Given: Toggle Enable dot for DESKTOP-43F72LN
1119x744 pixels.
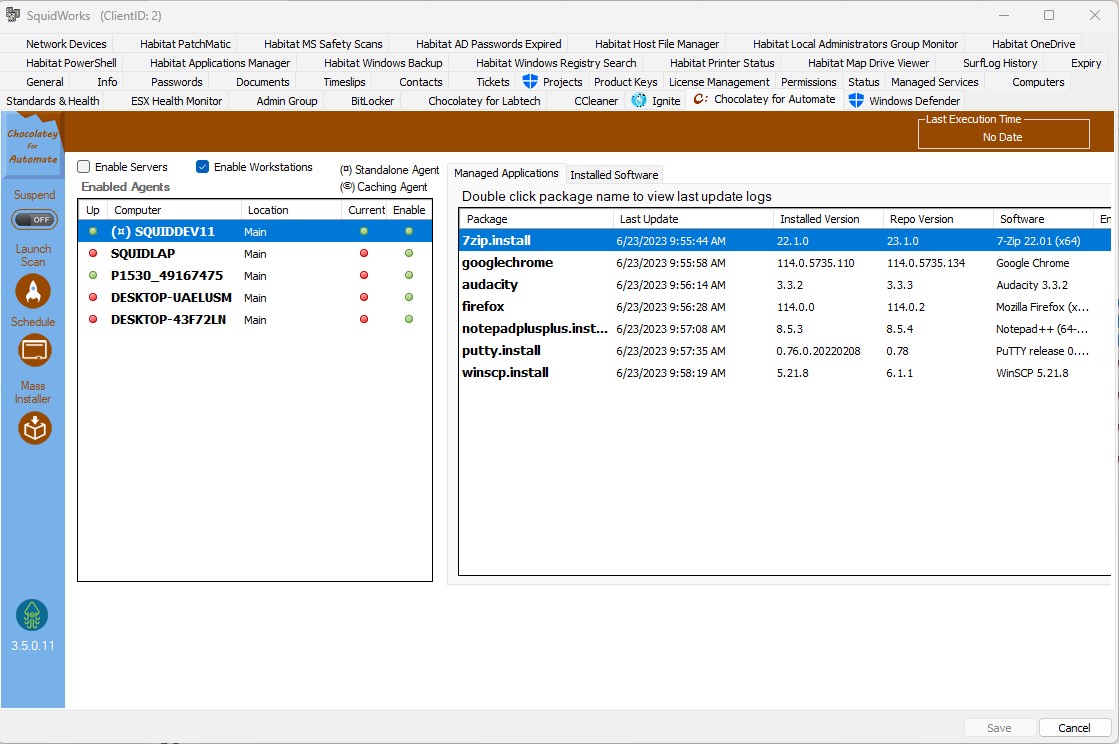Looking at the screenshot, I should (x=409, y=320).
